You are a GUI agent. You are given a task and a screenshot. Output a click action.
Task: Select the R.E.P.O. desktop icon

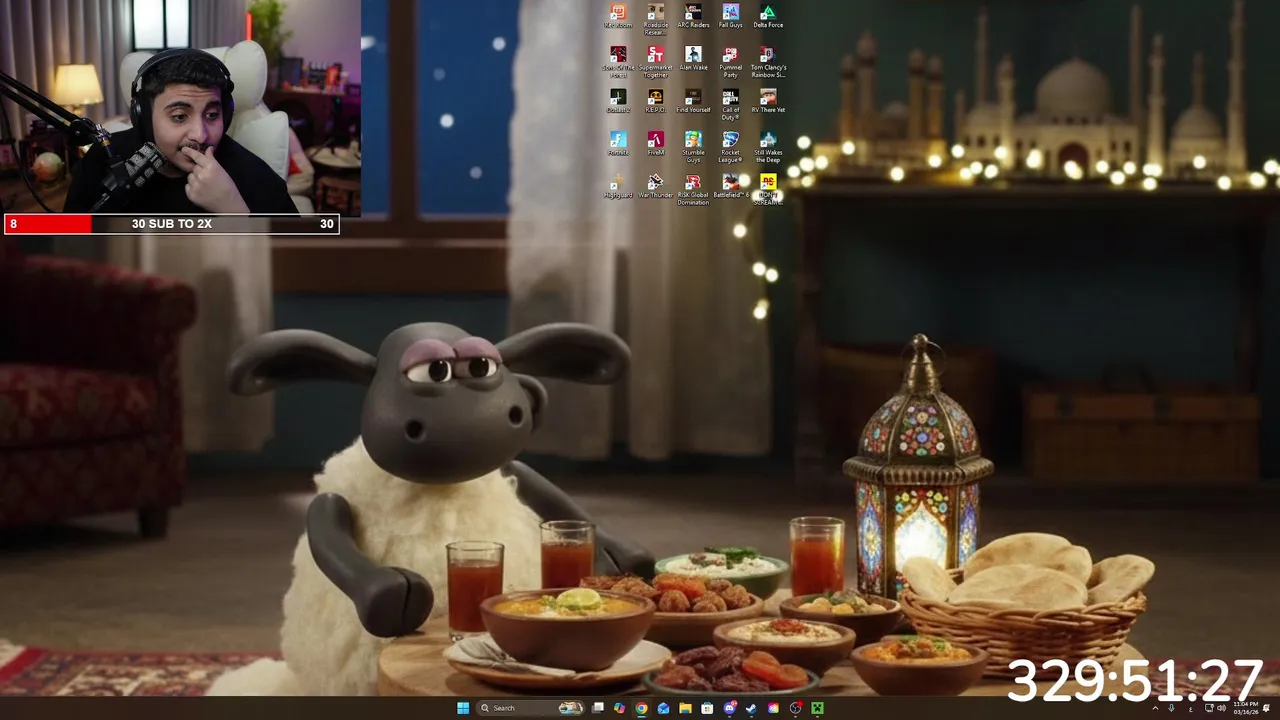pyautogui.click(x=655, y=101)
